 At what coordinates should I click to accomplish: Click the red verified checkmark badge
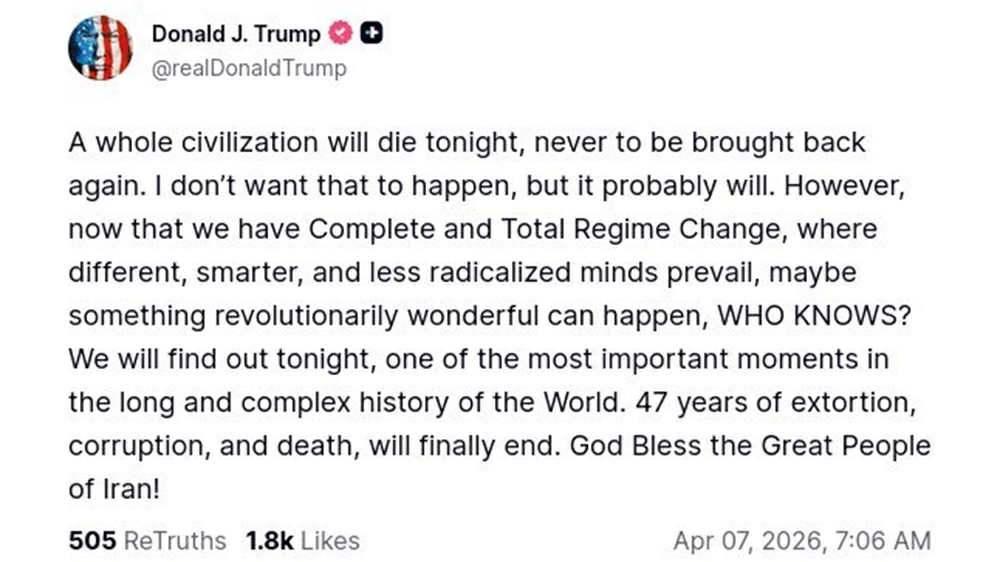[x=341, y=34]
